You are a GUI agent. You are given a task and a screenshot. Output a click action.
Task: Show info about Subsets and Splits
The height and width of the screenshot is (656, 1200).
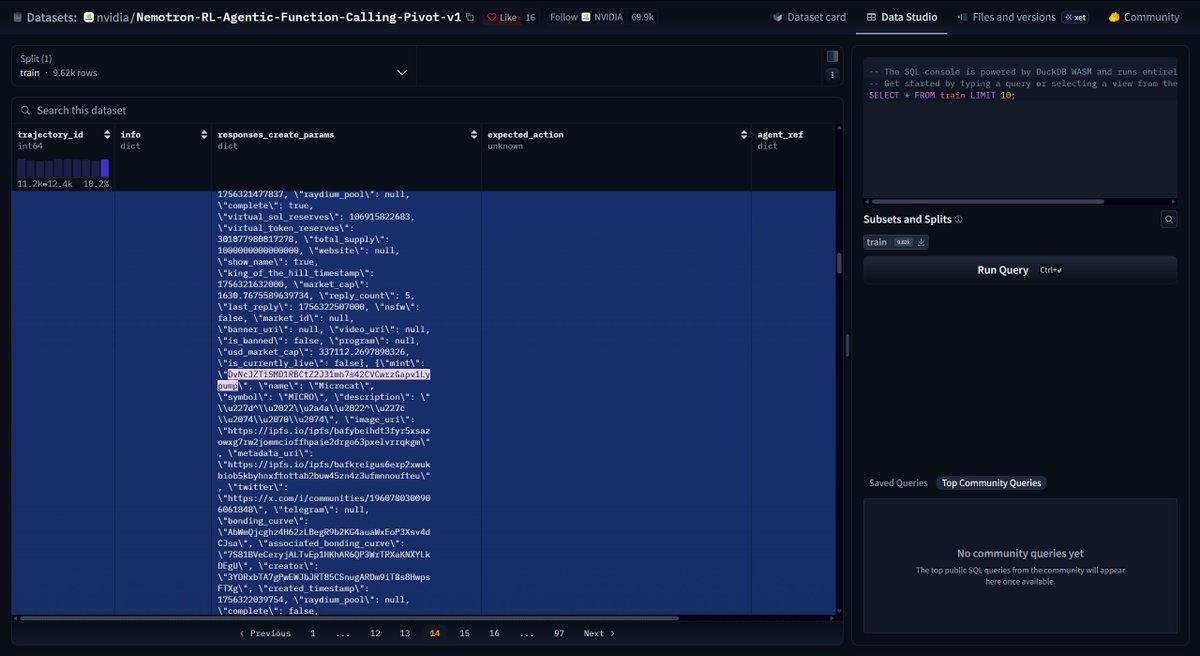pos(958,220)
